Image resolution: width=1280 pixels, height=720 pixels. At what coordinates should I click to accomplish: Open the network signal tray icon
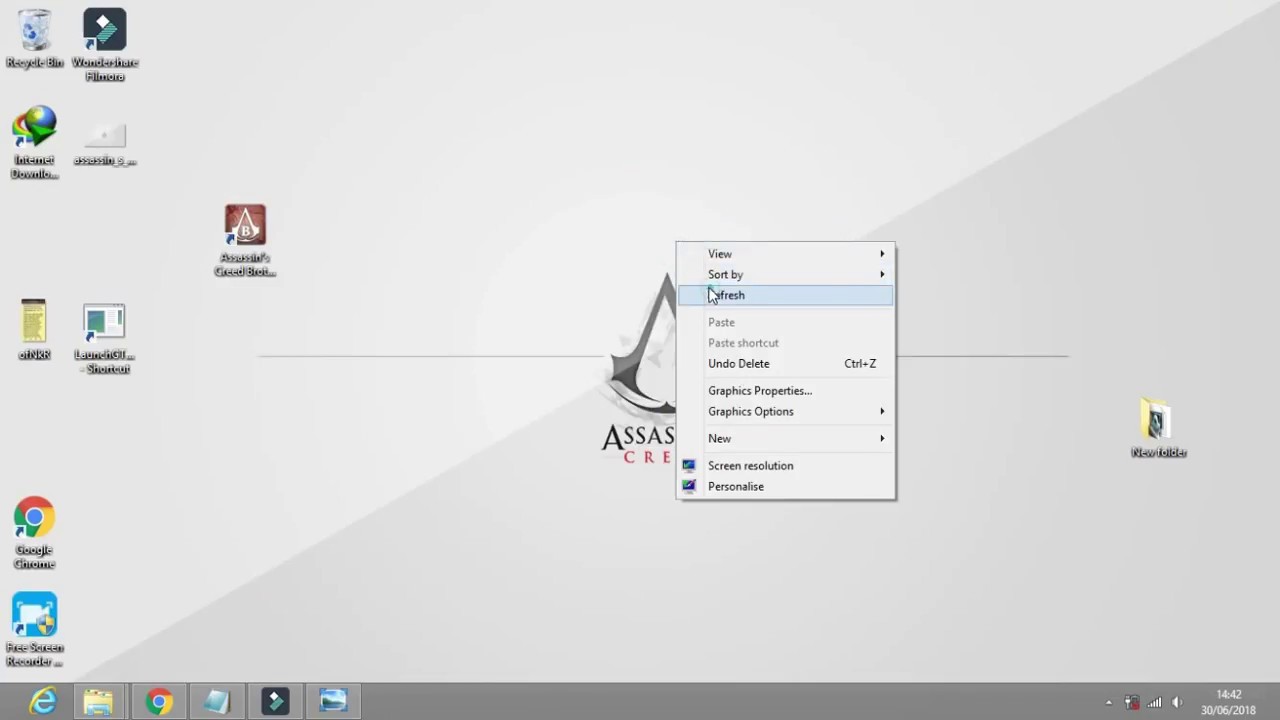tap(1154, 702)
